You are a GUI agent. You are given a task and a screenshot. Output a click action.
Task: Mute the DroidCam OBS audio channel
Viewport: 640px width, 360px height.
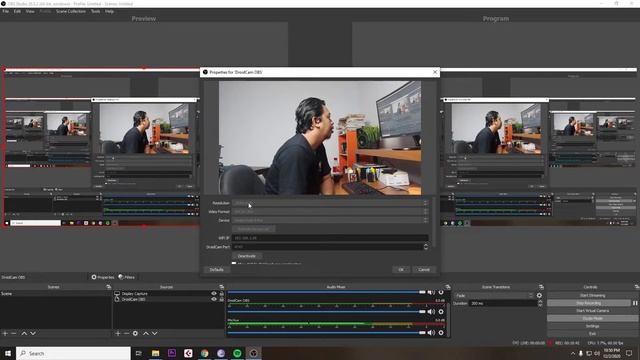pos(431,312)
